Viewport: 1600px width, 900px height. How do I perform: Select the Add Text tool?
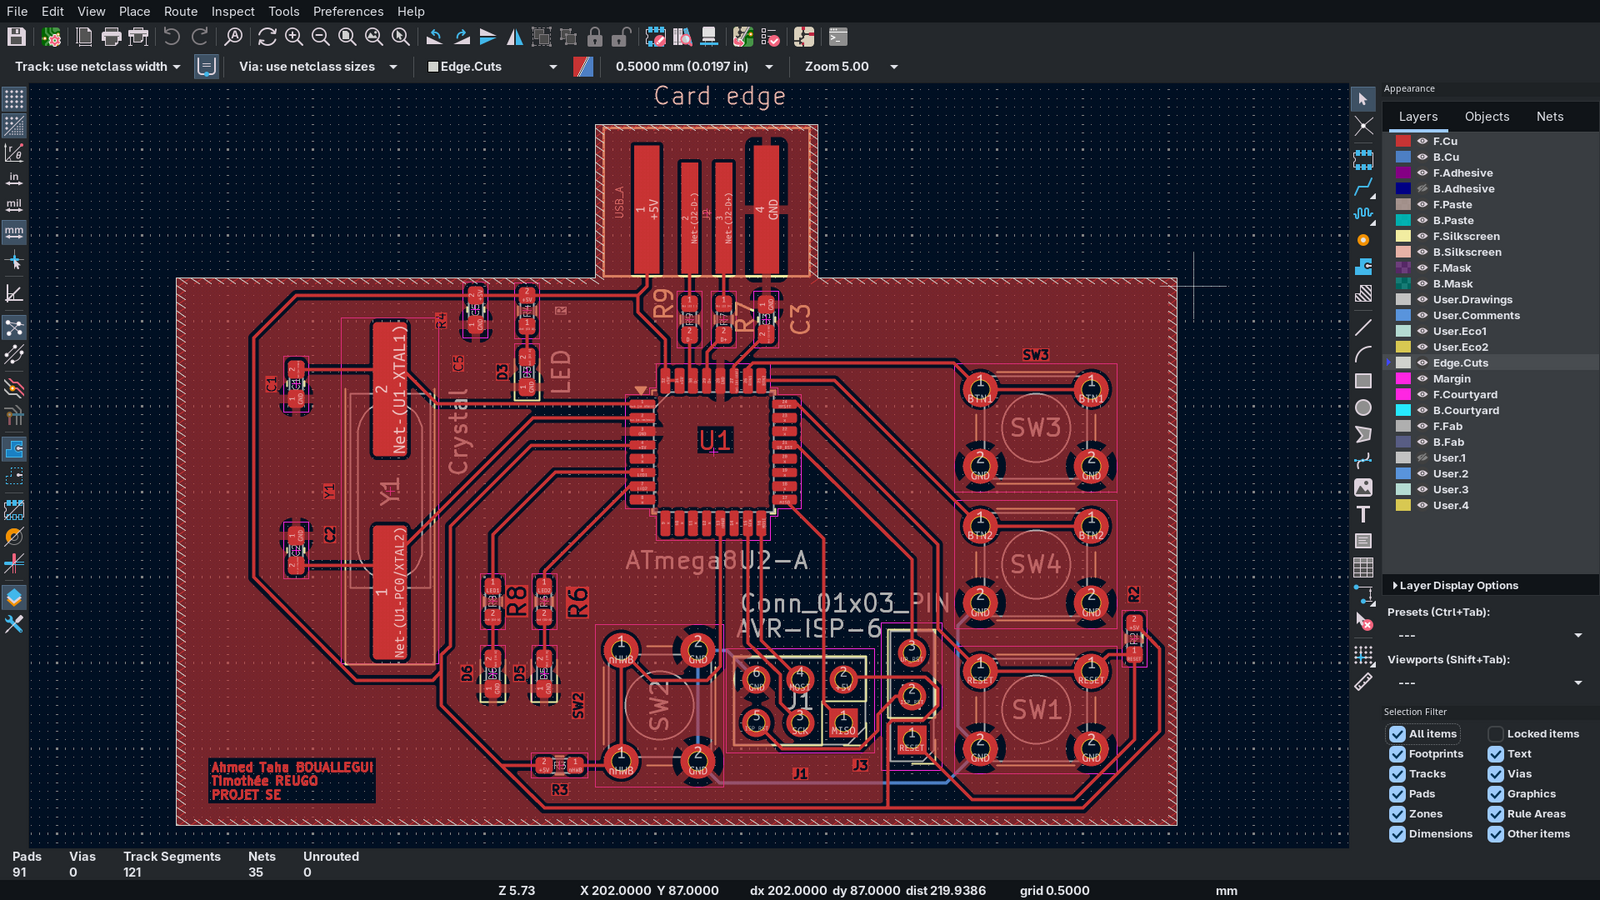pyautogui.click(x=1363, y=514)
